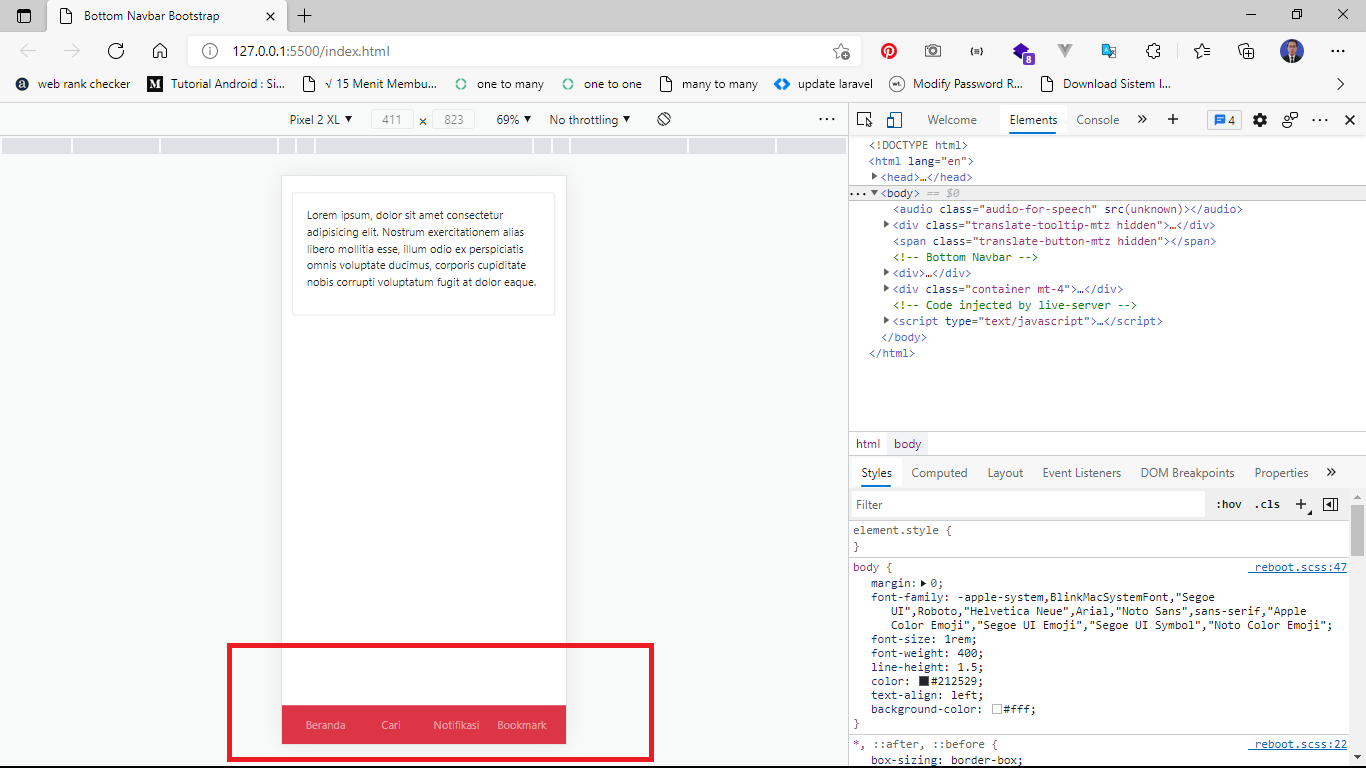Open the No throttling dropdown

point(588,119)
